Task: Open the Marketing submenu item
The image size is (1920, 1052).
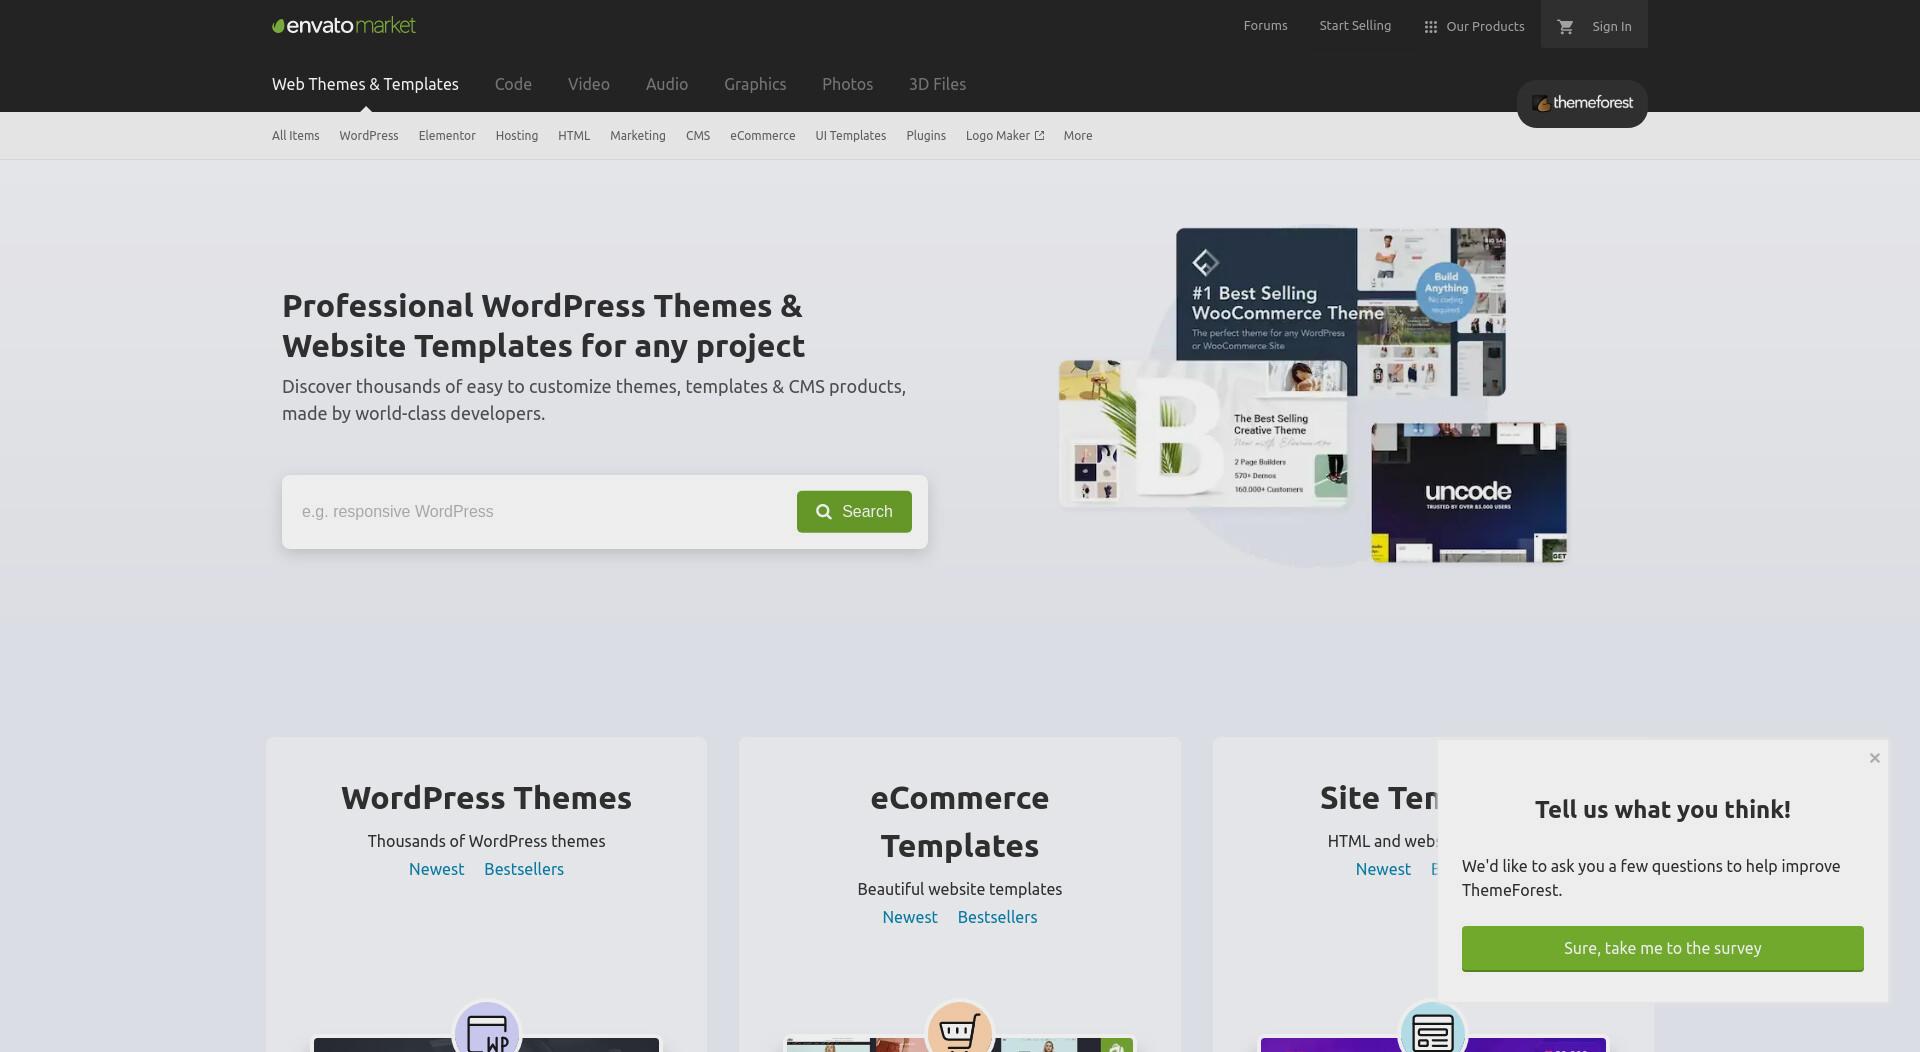Action: tap(638, 136)
